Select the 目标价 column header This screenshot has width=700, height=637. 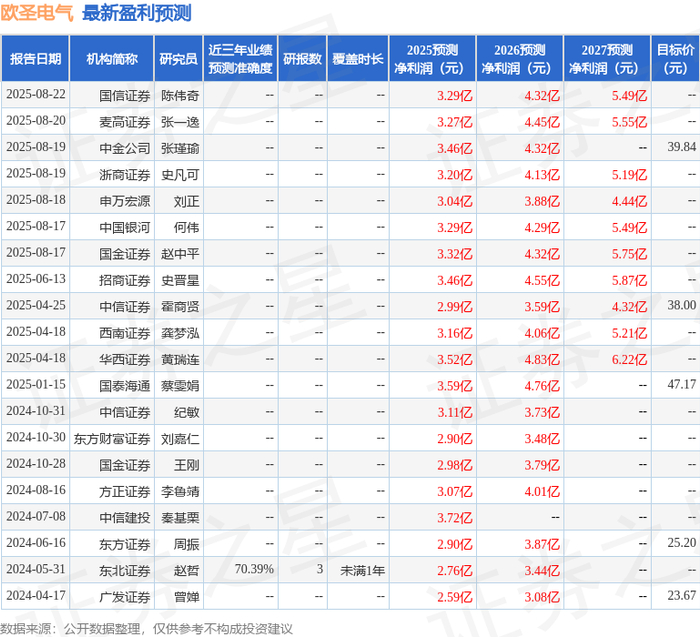(x=675, y=59)
